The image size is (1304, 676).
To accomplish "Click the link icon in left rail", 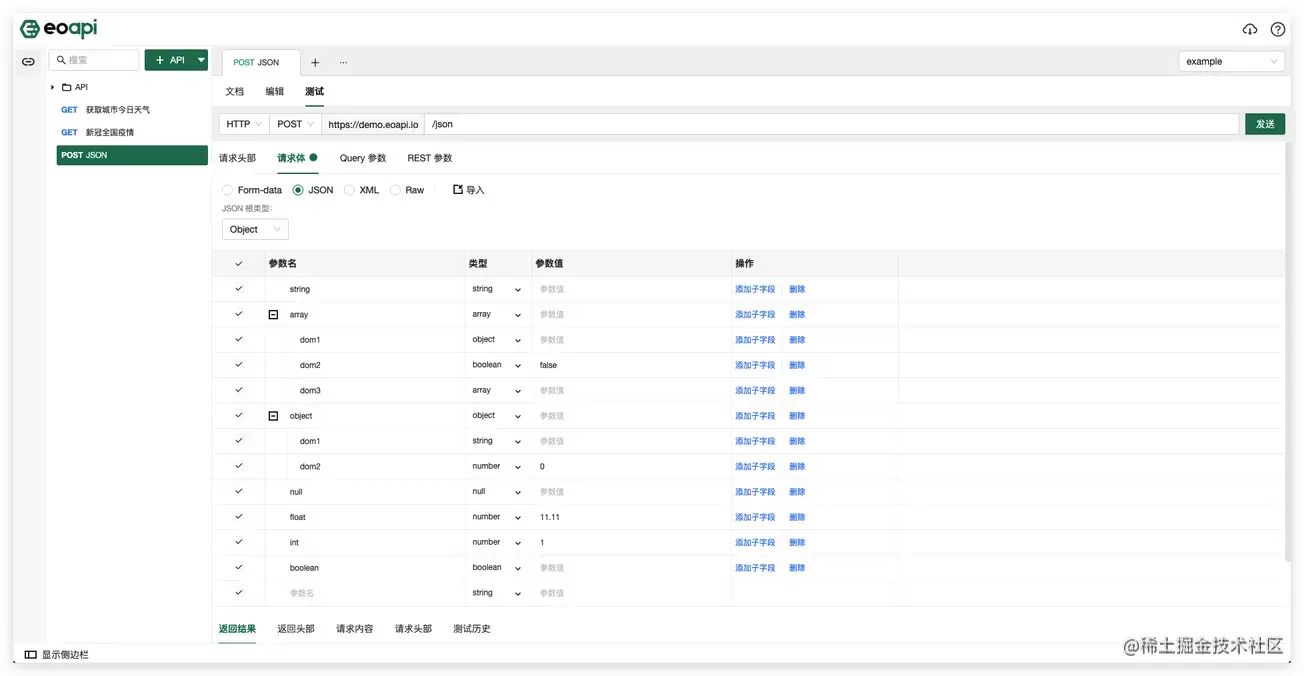I will [28, 61].
